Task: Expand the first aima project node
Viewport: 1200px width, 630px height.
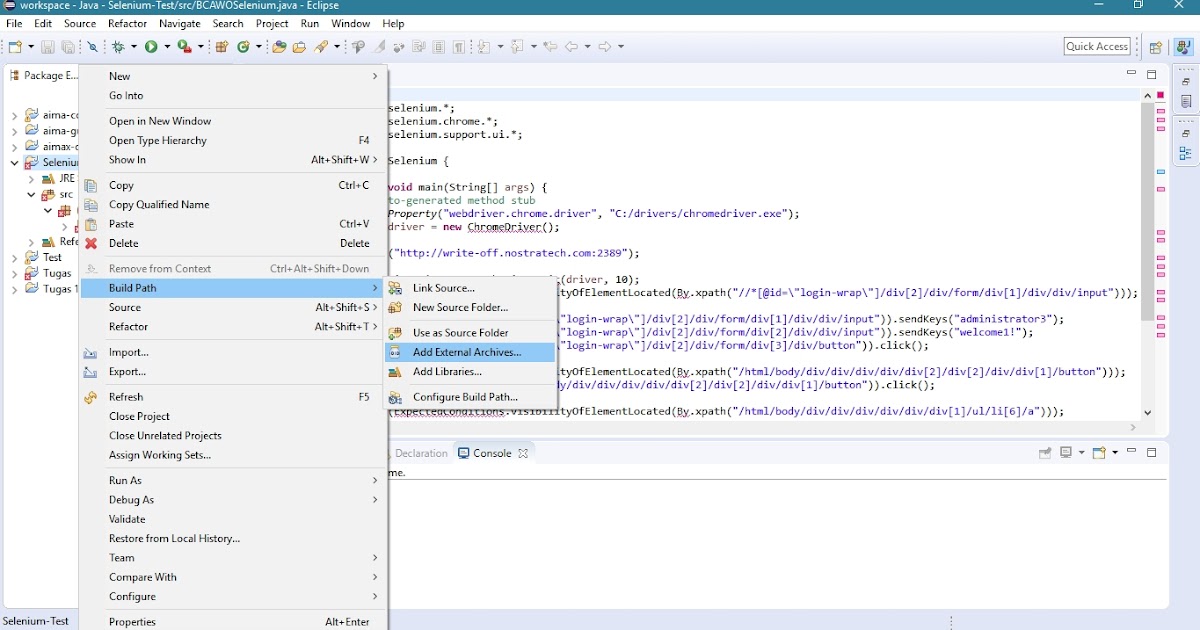Action: [15, 116]
